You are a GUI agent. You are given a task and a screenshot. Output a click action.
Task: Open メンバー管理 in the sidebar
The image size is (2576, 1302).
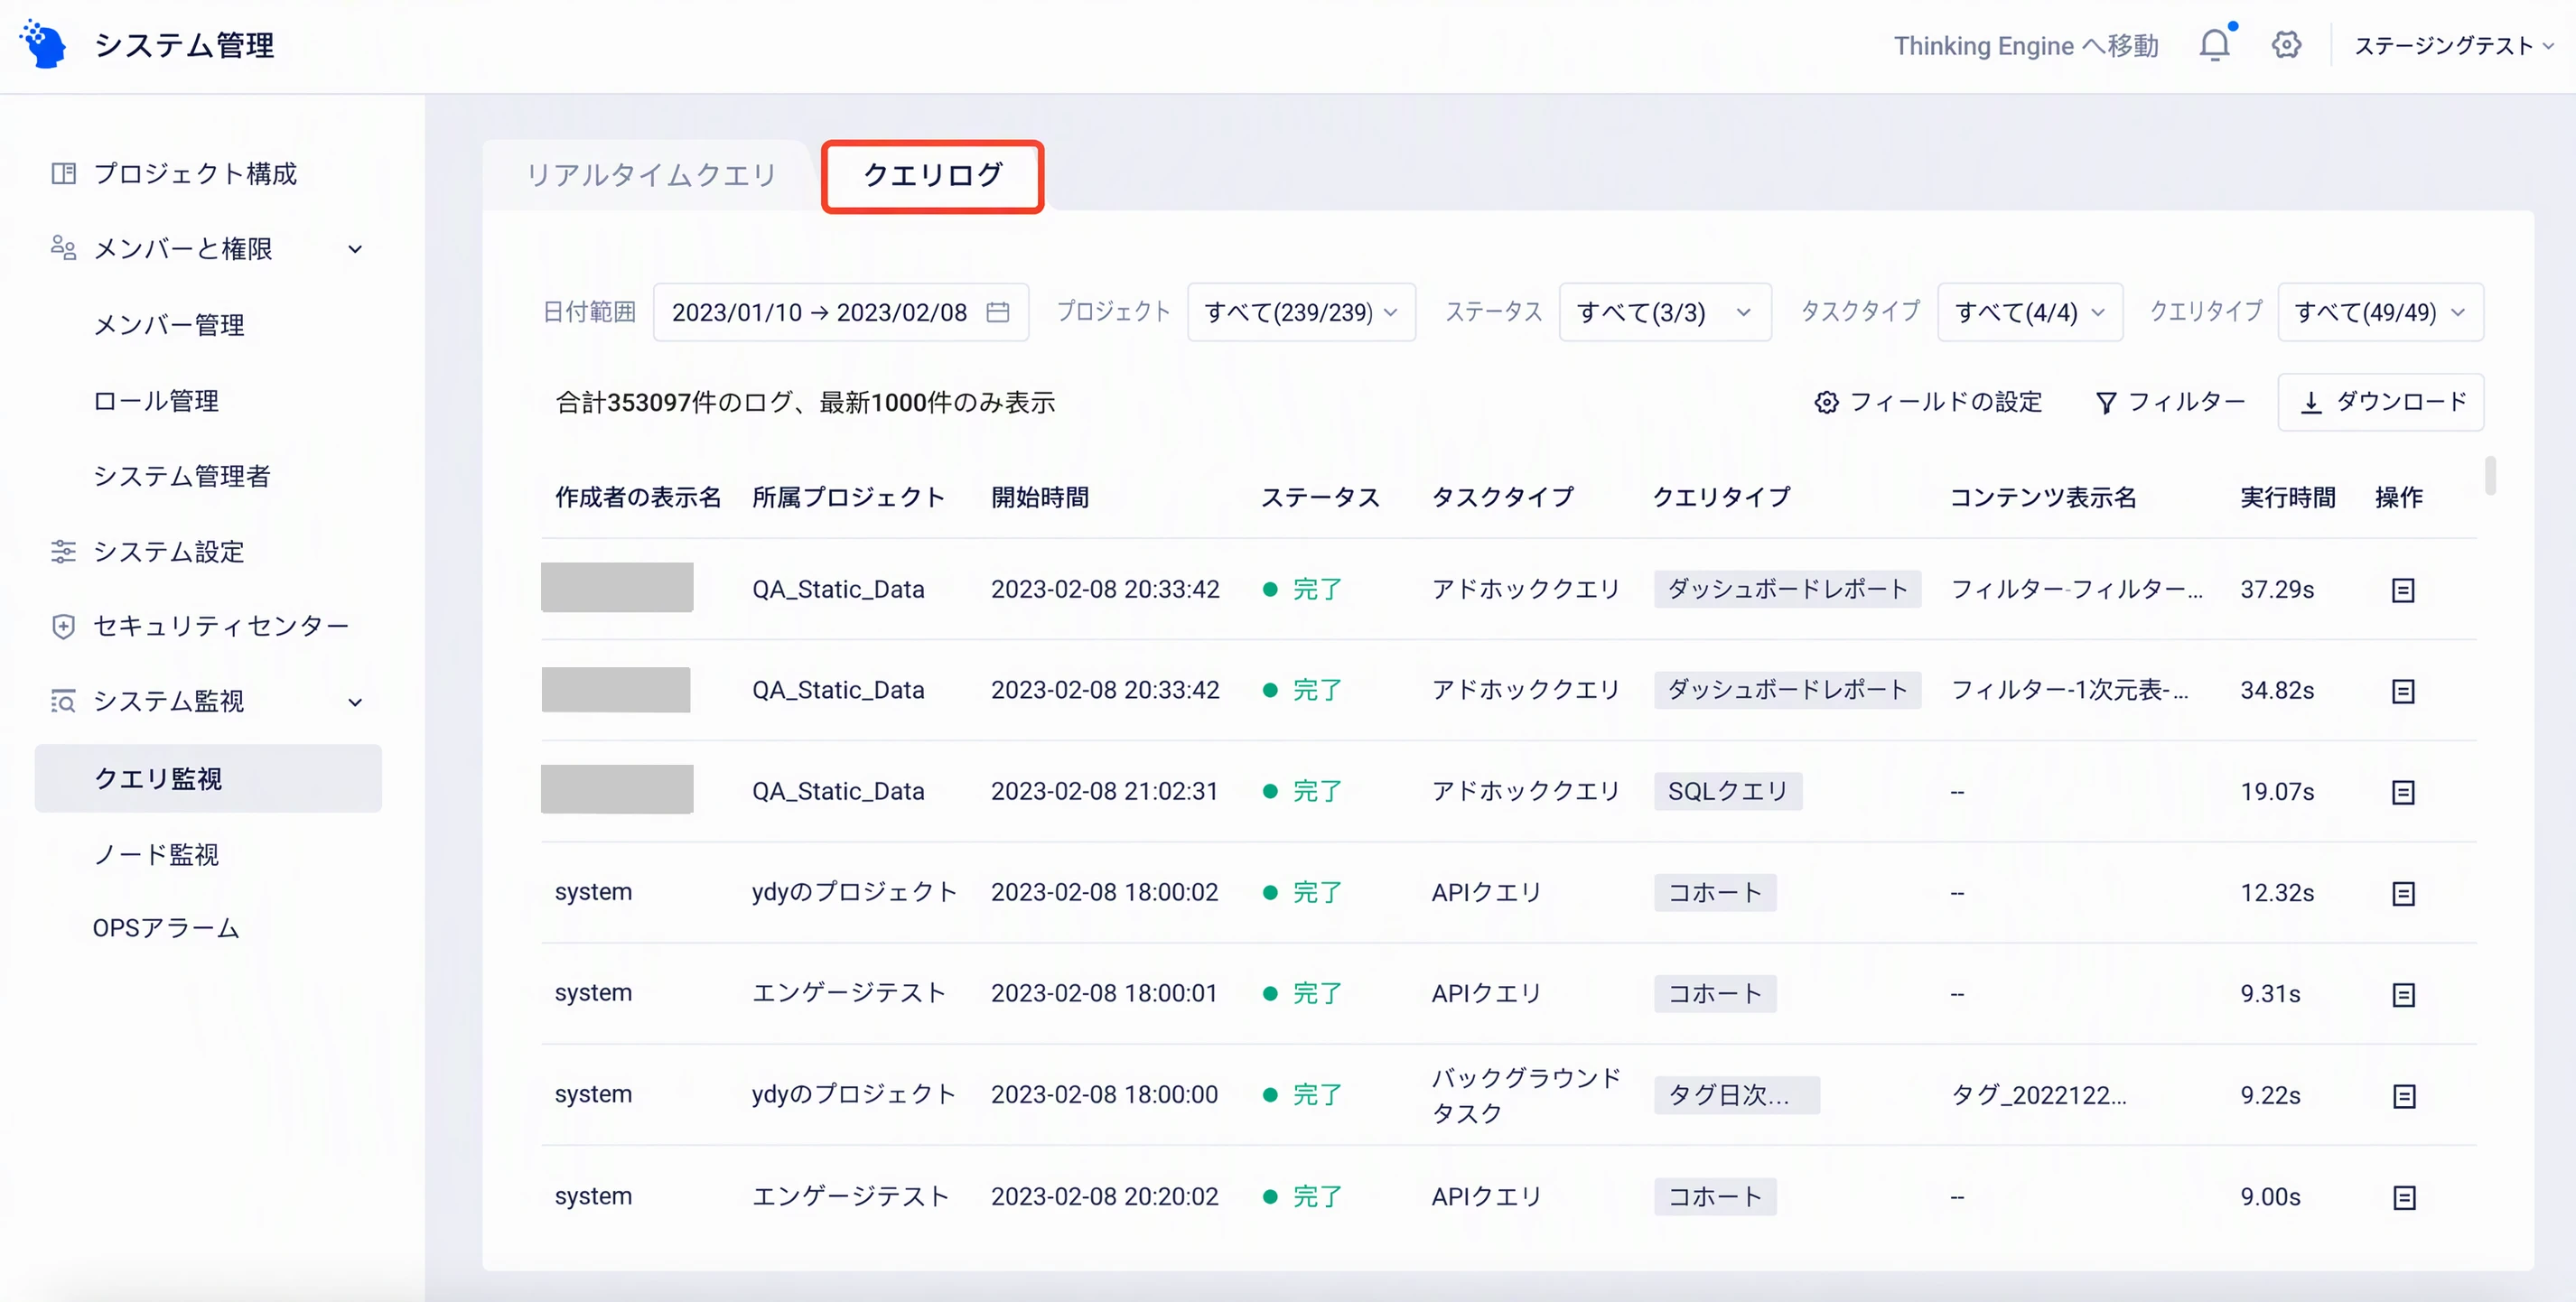coord(169,324)
